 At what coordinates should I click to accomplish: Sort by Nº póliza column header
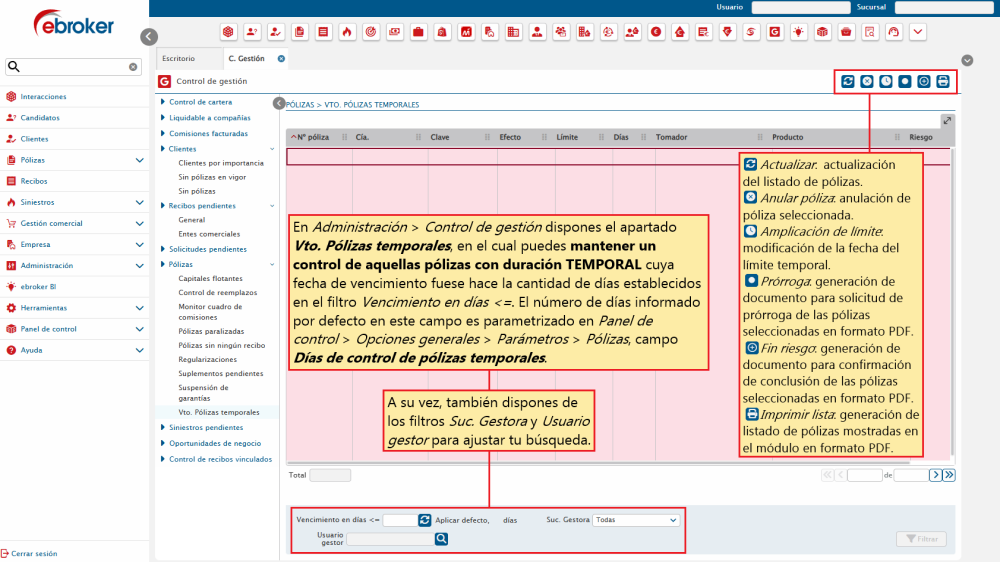[313, 137]
